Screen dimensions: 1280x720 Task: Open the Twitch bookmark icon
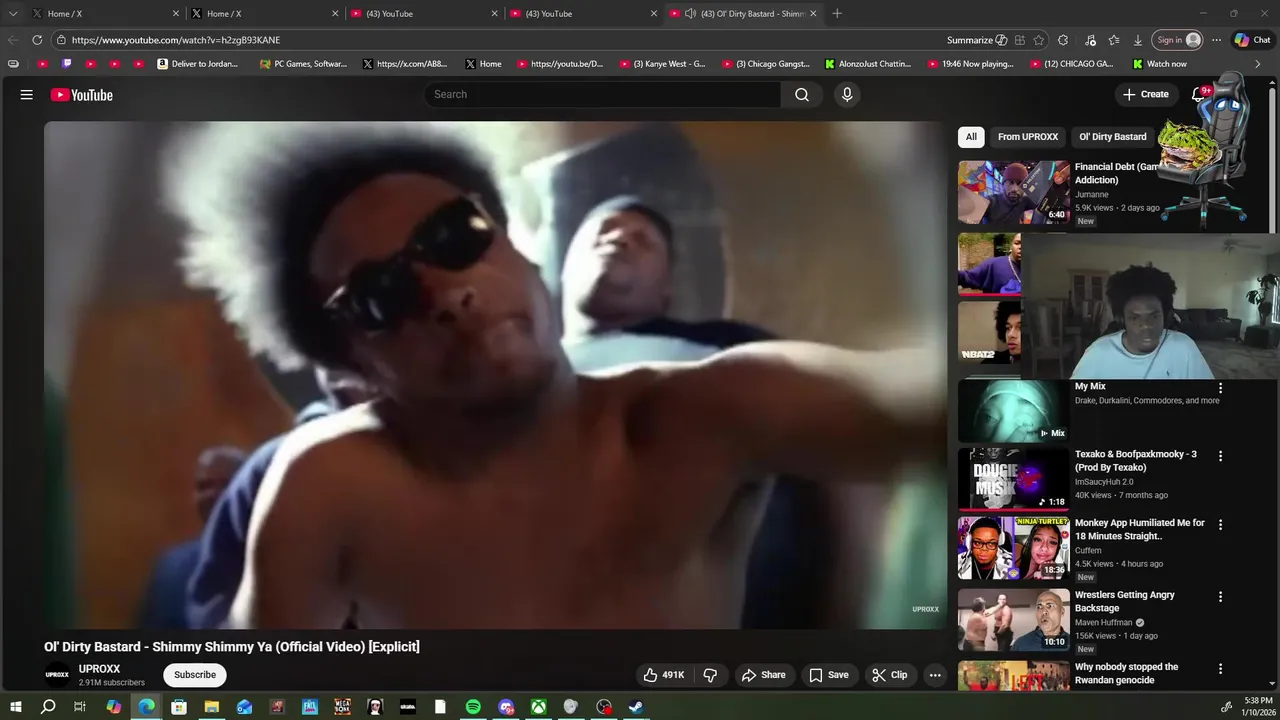click(67, 64)
